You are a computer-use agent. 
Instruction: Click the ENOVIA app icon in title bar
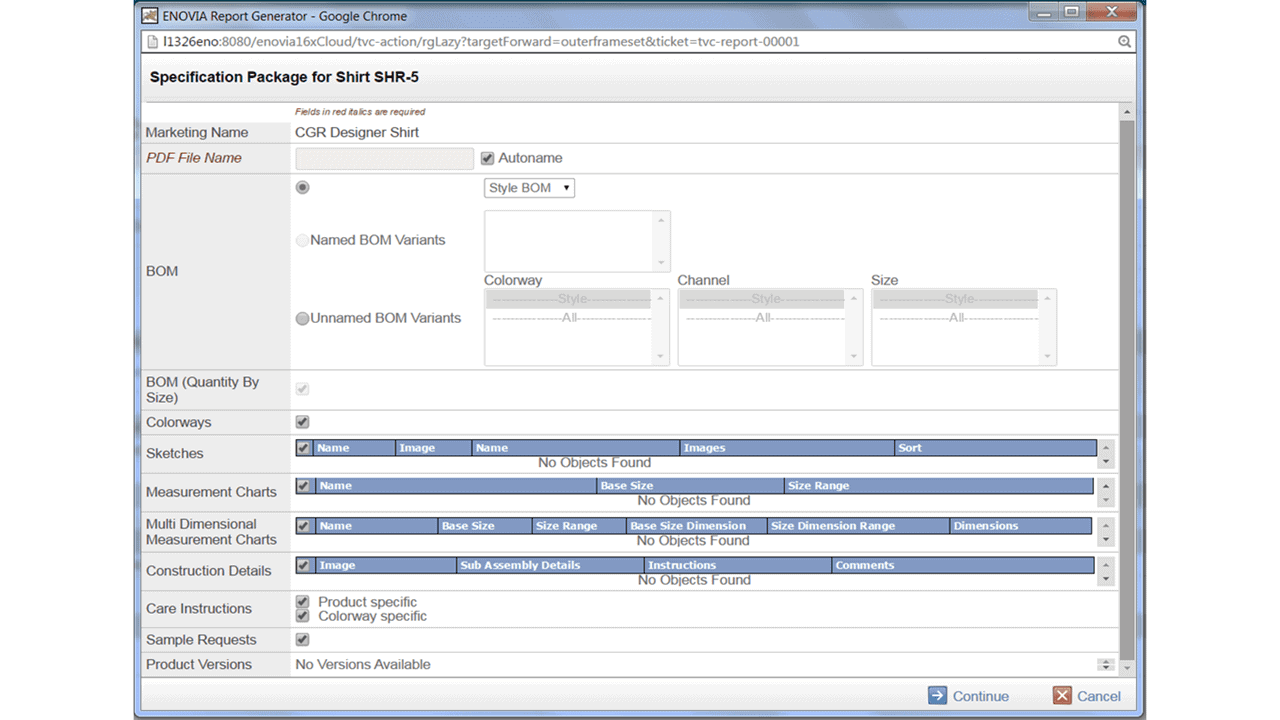tap(149, 14)
